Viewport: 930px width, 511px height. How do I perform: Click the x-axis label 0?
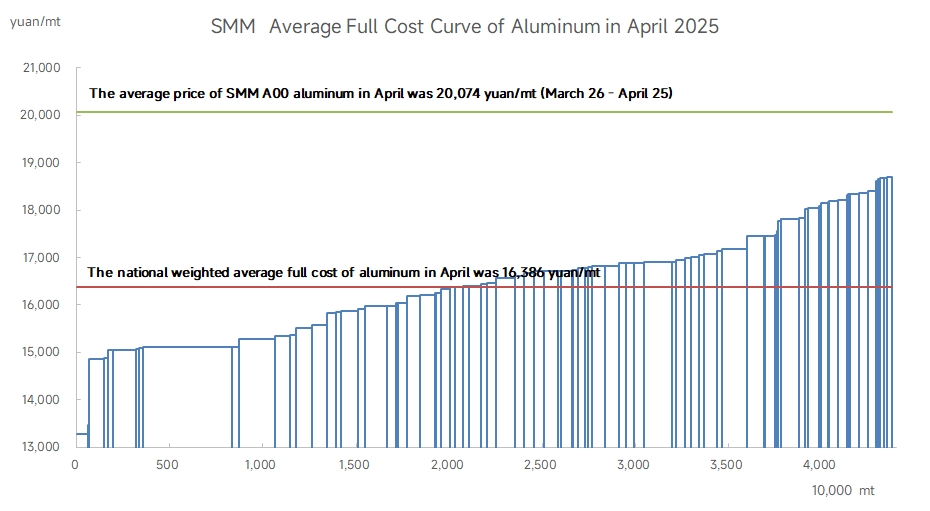point(75,465)
